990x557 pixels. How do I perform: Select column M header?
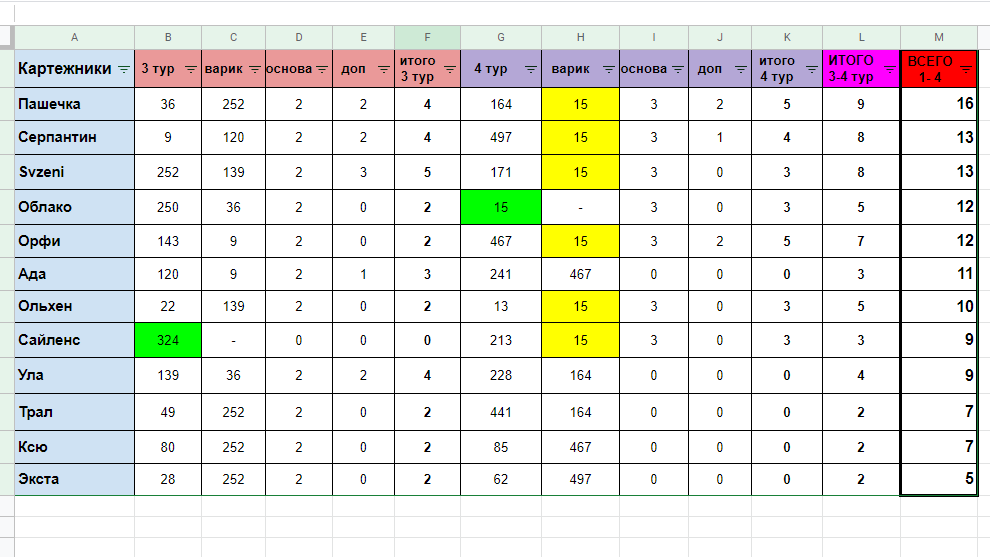pyautogui.click(x=939, y=37)
